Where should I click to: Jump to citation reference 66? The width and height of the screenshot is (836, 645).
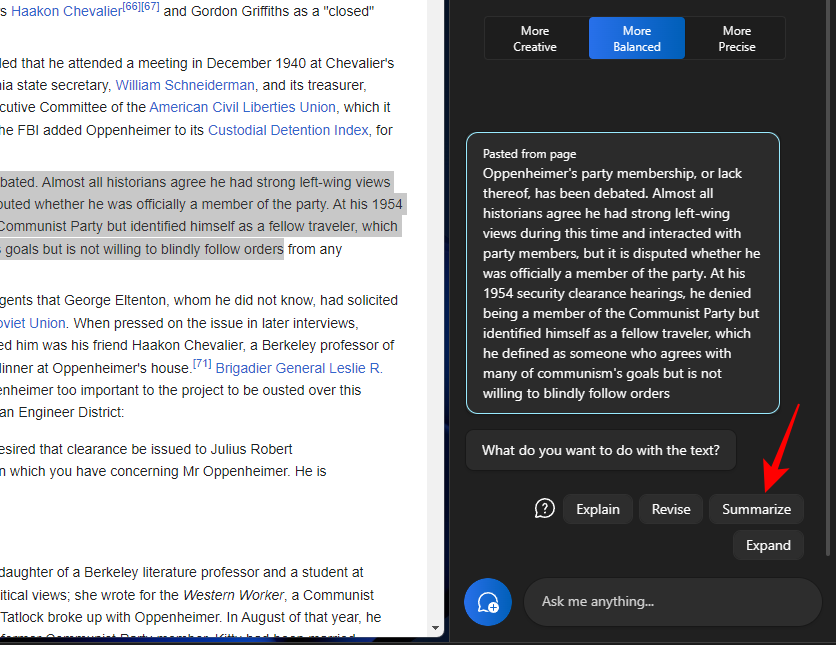point(131,7)
